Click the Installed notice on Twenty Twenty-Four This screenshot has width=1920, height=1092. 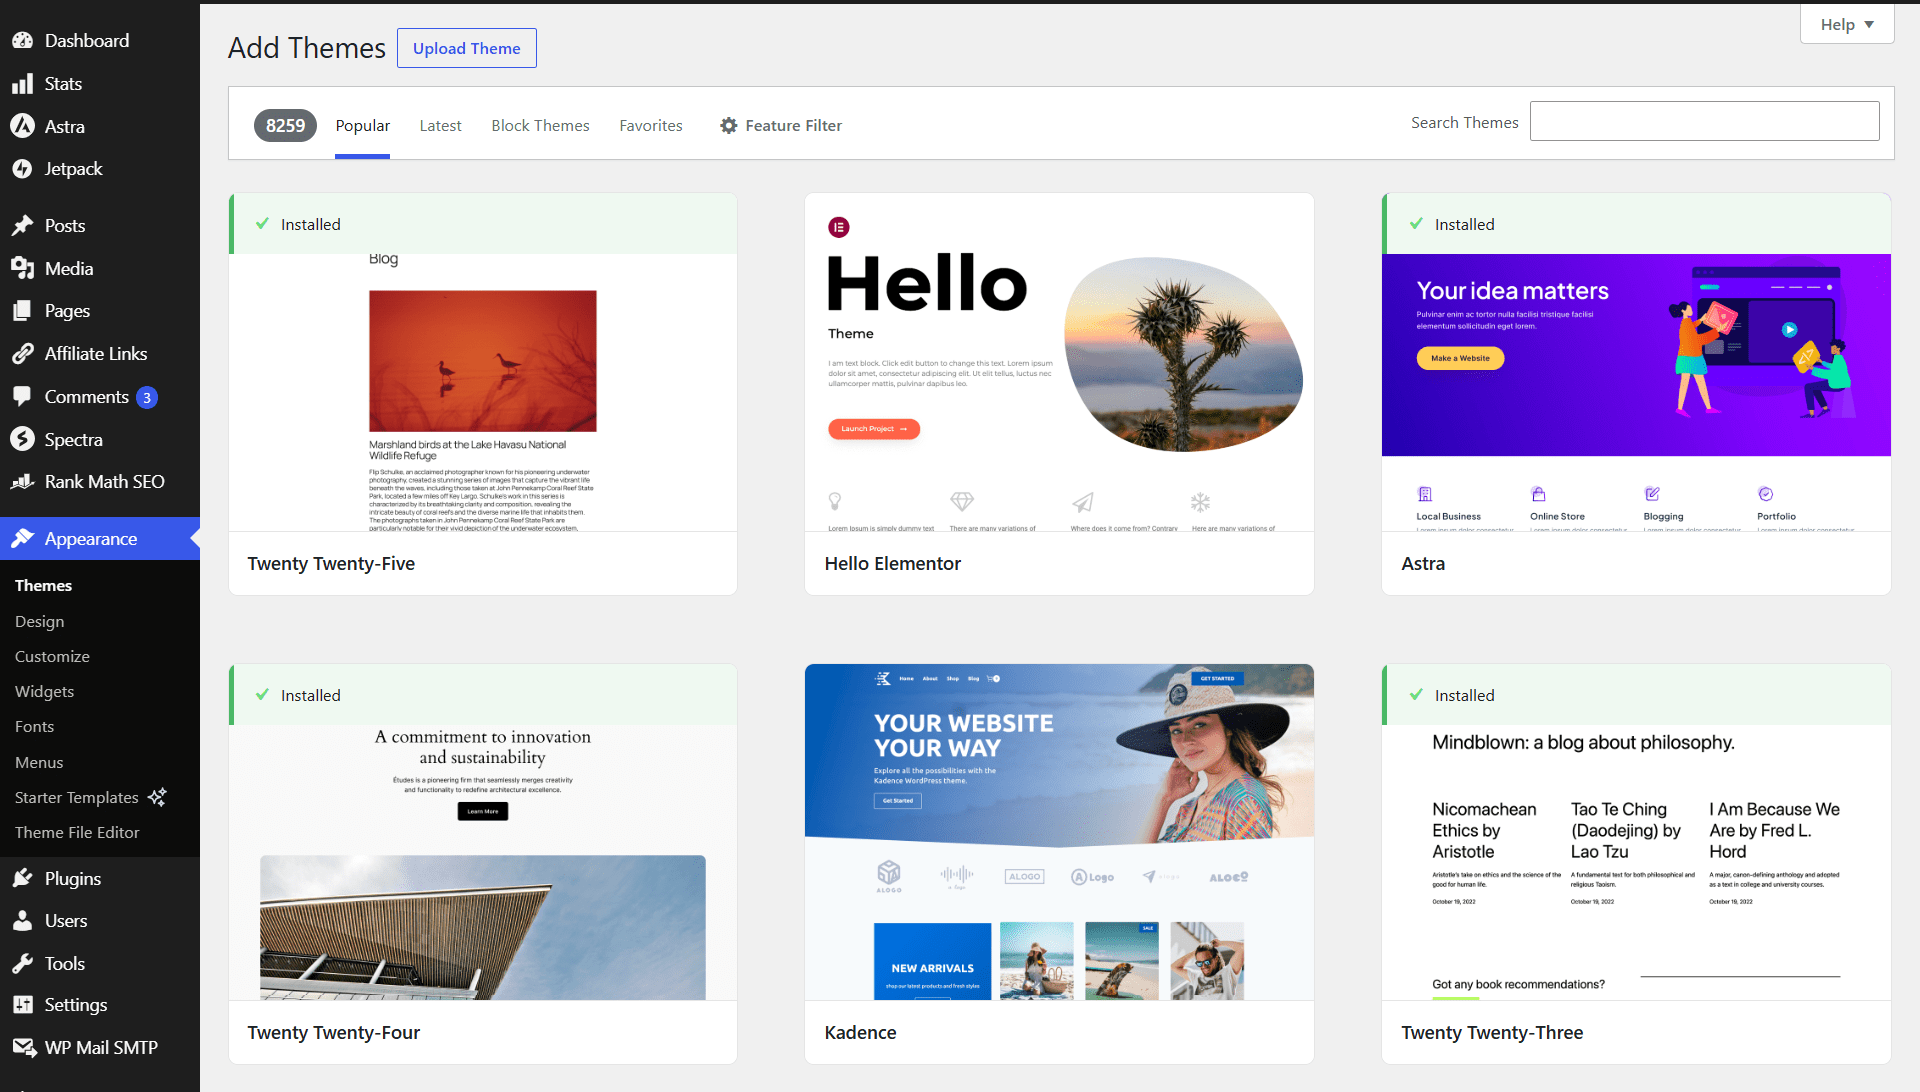483,695
